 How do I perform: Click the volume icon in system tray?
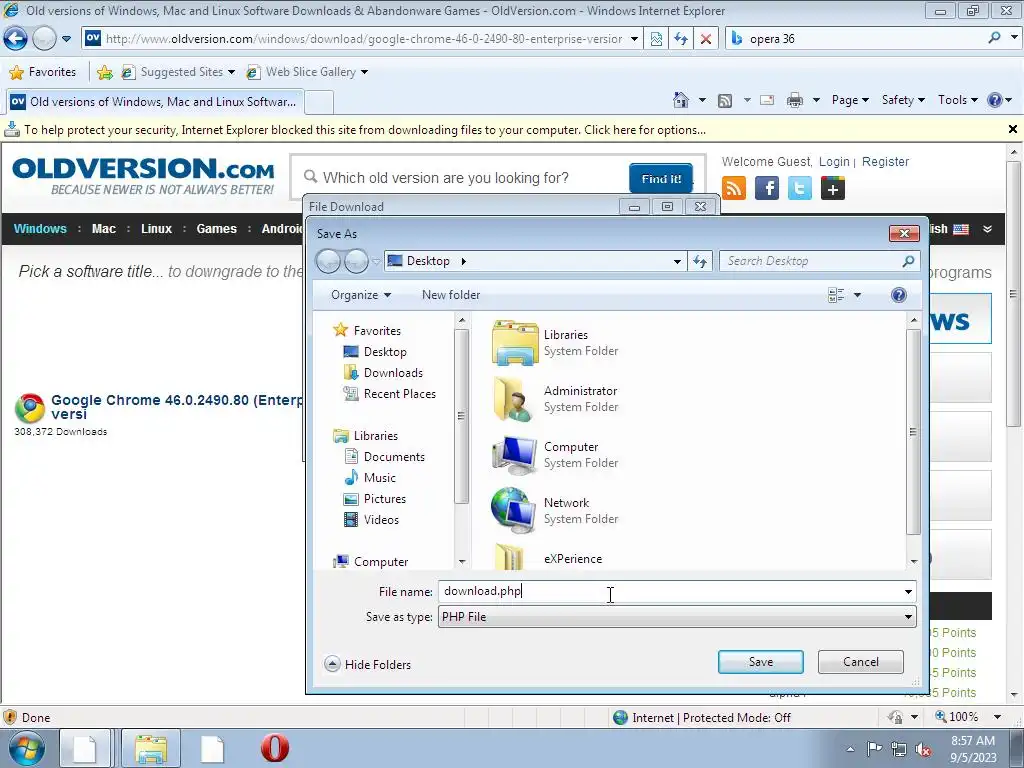[923, 749]
